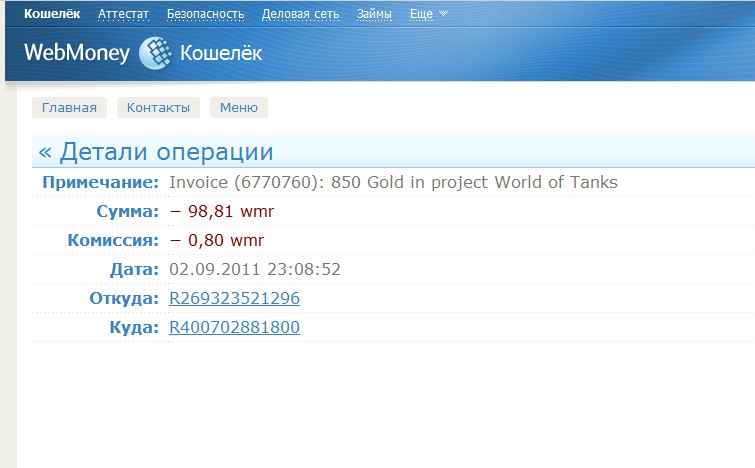Go back via « Детали операции heading
Image resolution: width=755 pixels, height=468 pixels.
(156, 152)
